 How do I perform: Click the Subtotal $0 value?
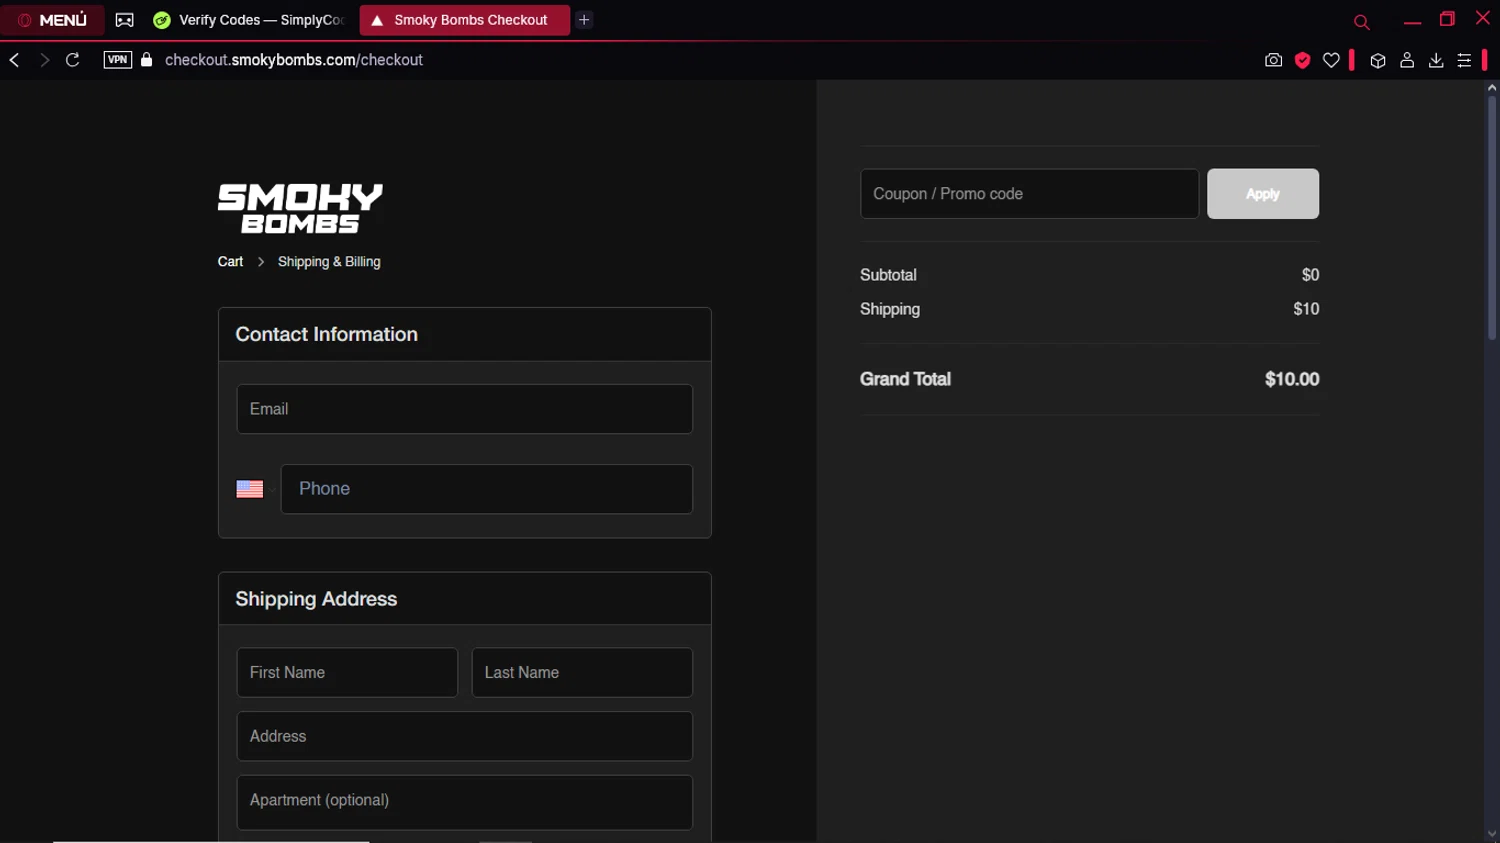click(x=1310, y=275)
